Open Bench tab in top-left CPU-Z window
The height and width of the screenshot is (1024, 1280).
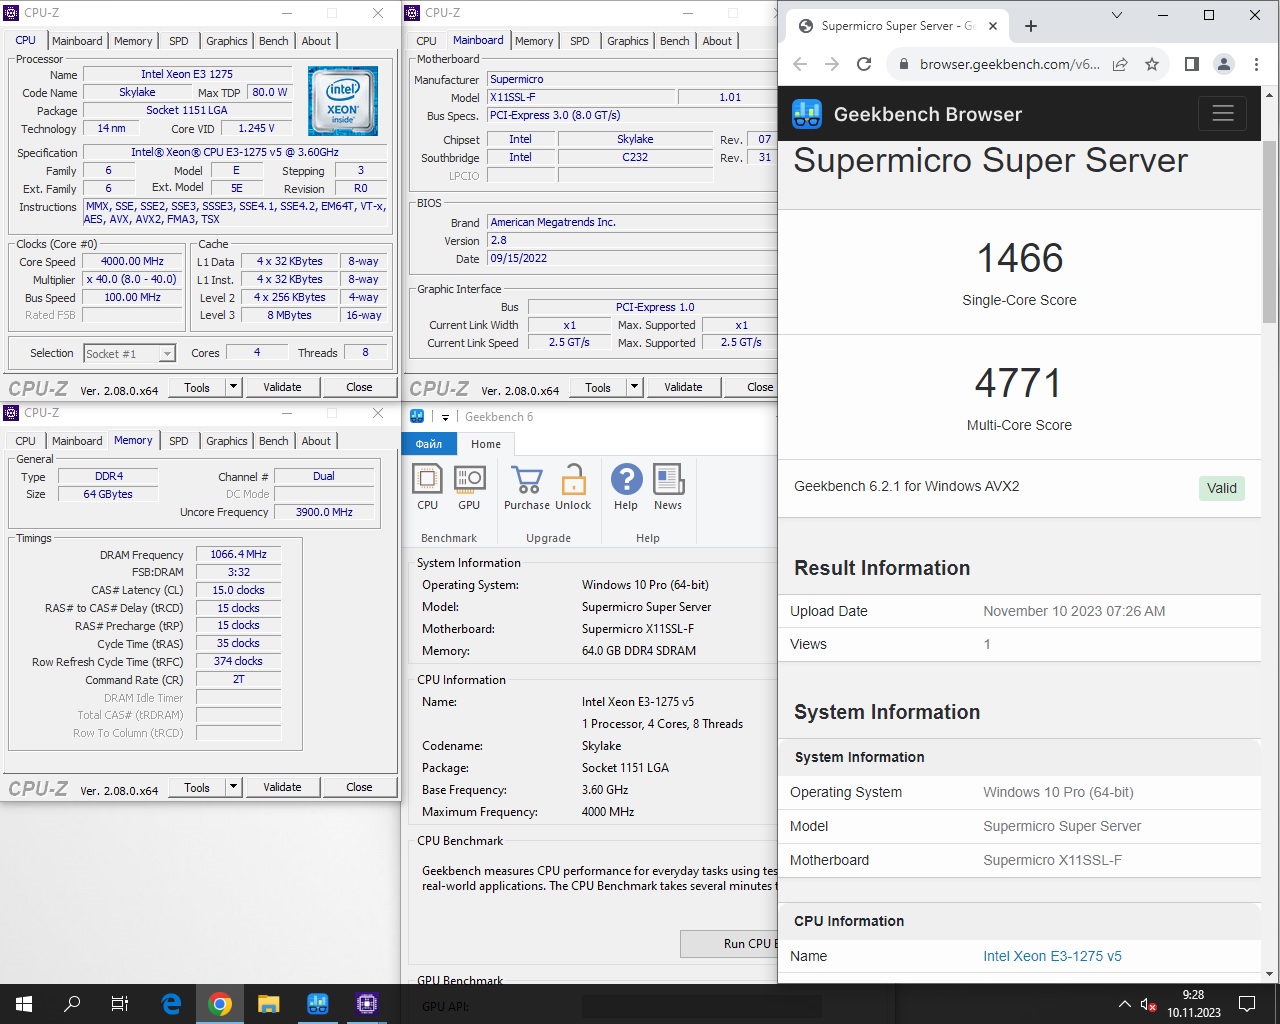[274, 41]
